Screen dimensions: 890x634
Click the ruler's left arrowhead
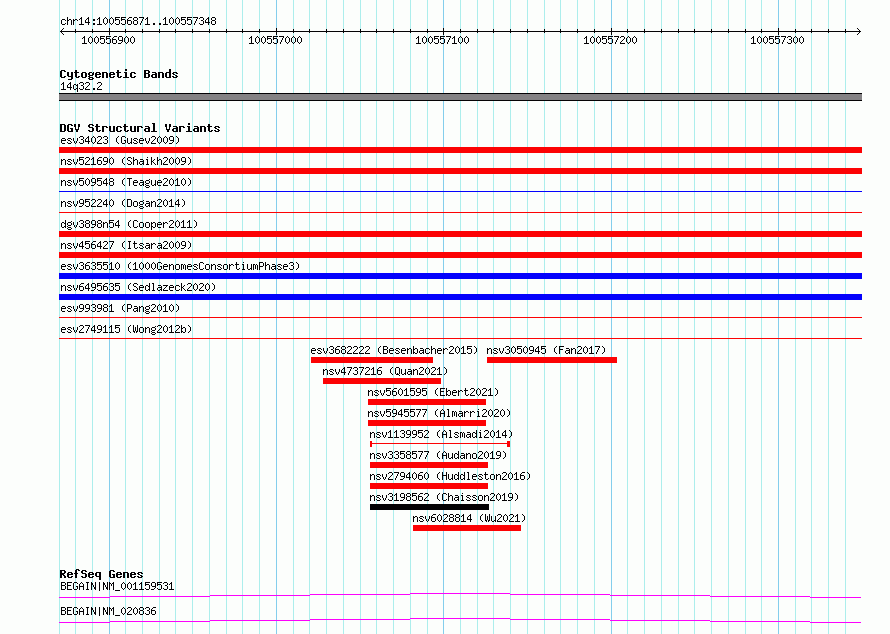62,31
